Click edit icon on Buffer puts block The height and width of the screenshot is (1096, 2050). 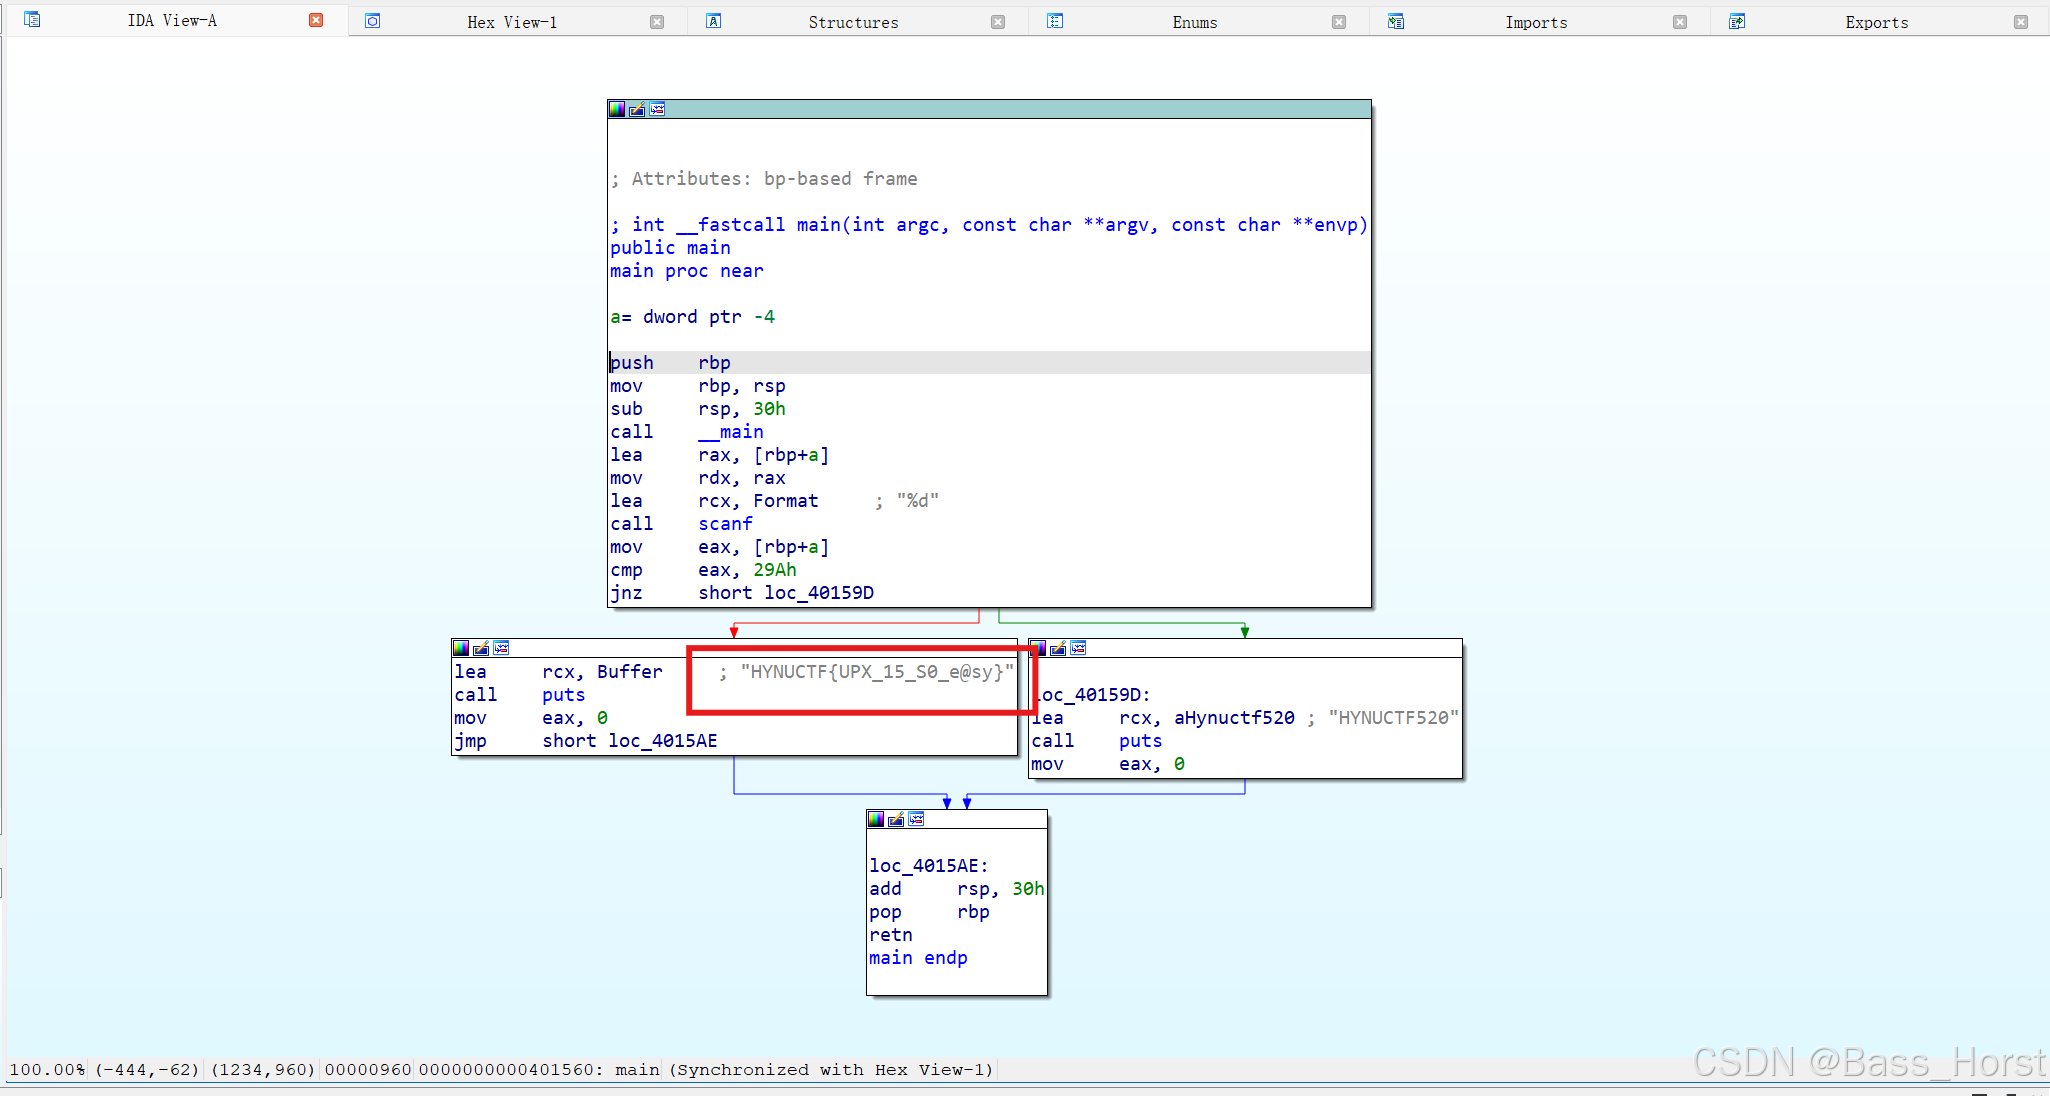(x=481, y=648)
